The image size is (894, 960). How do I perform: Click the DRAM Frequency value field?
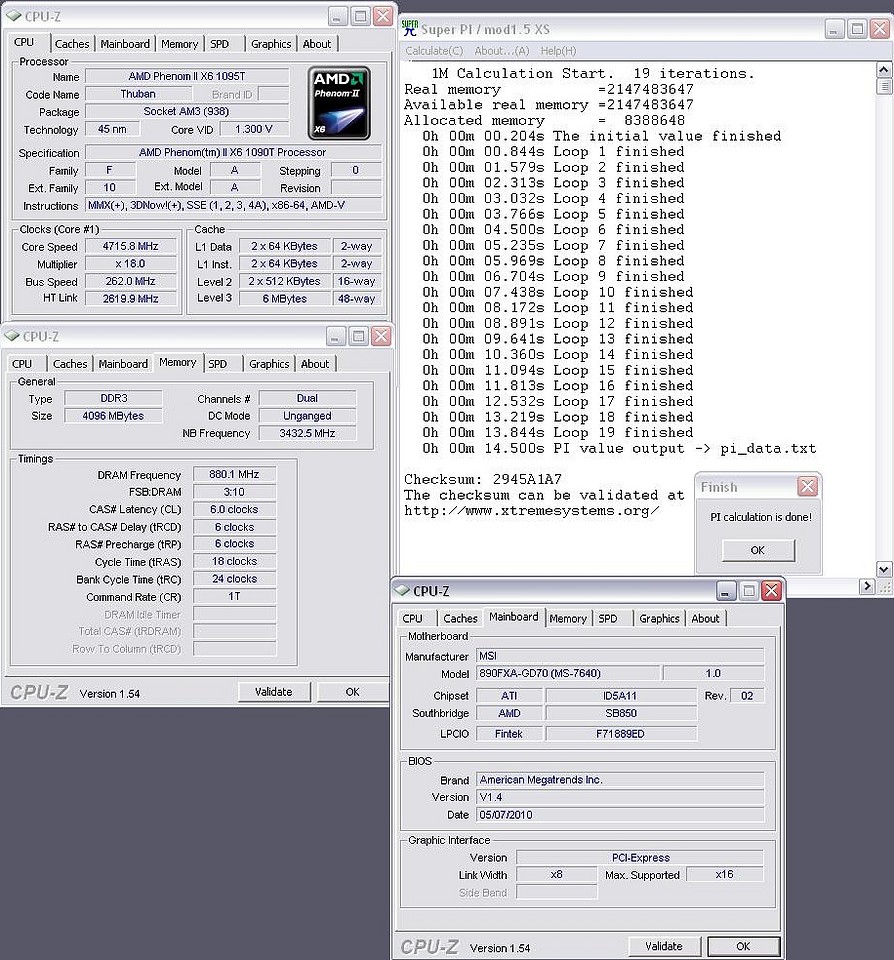[235, 475]
